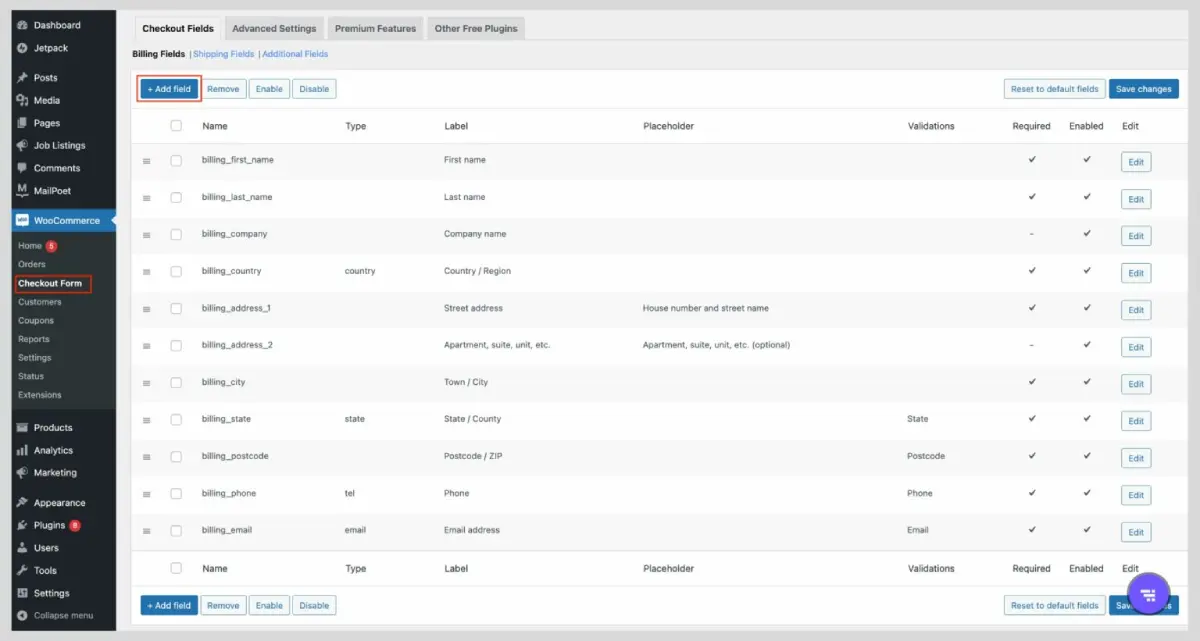
Task: Click the top Remove button
Action: pos(223,89)
